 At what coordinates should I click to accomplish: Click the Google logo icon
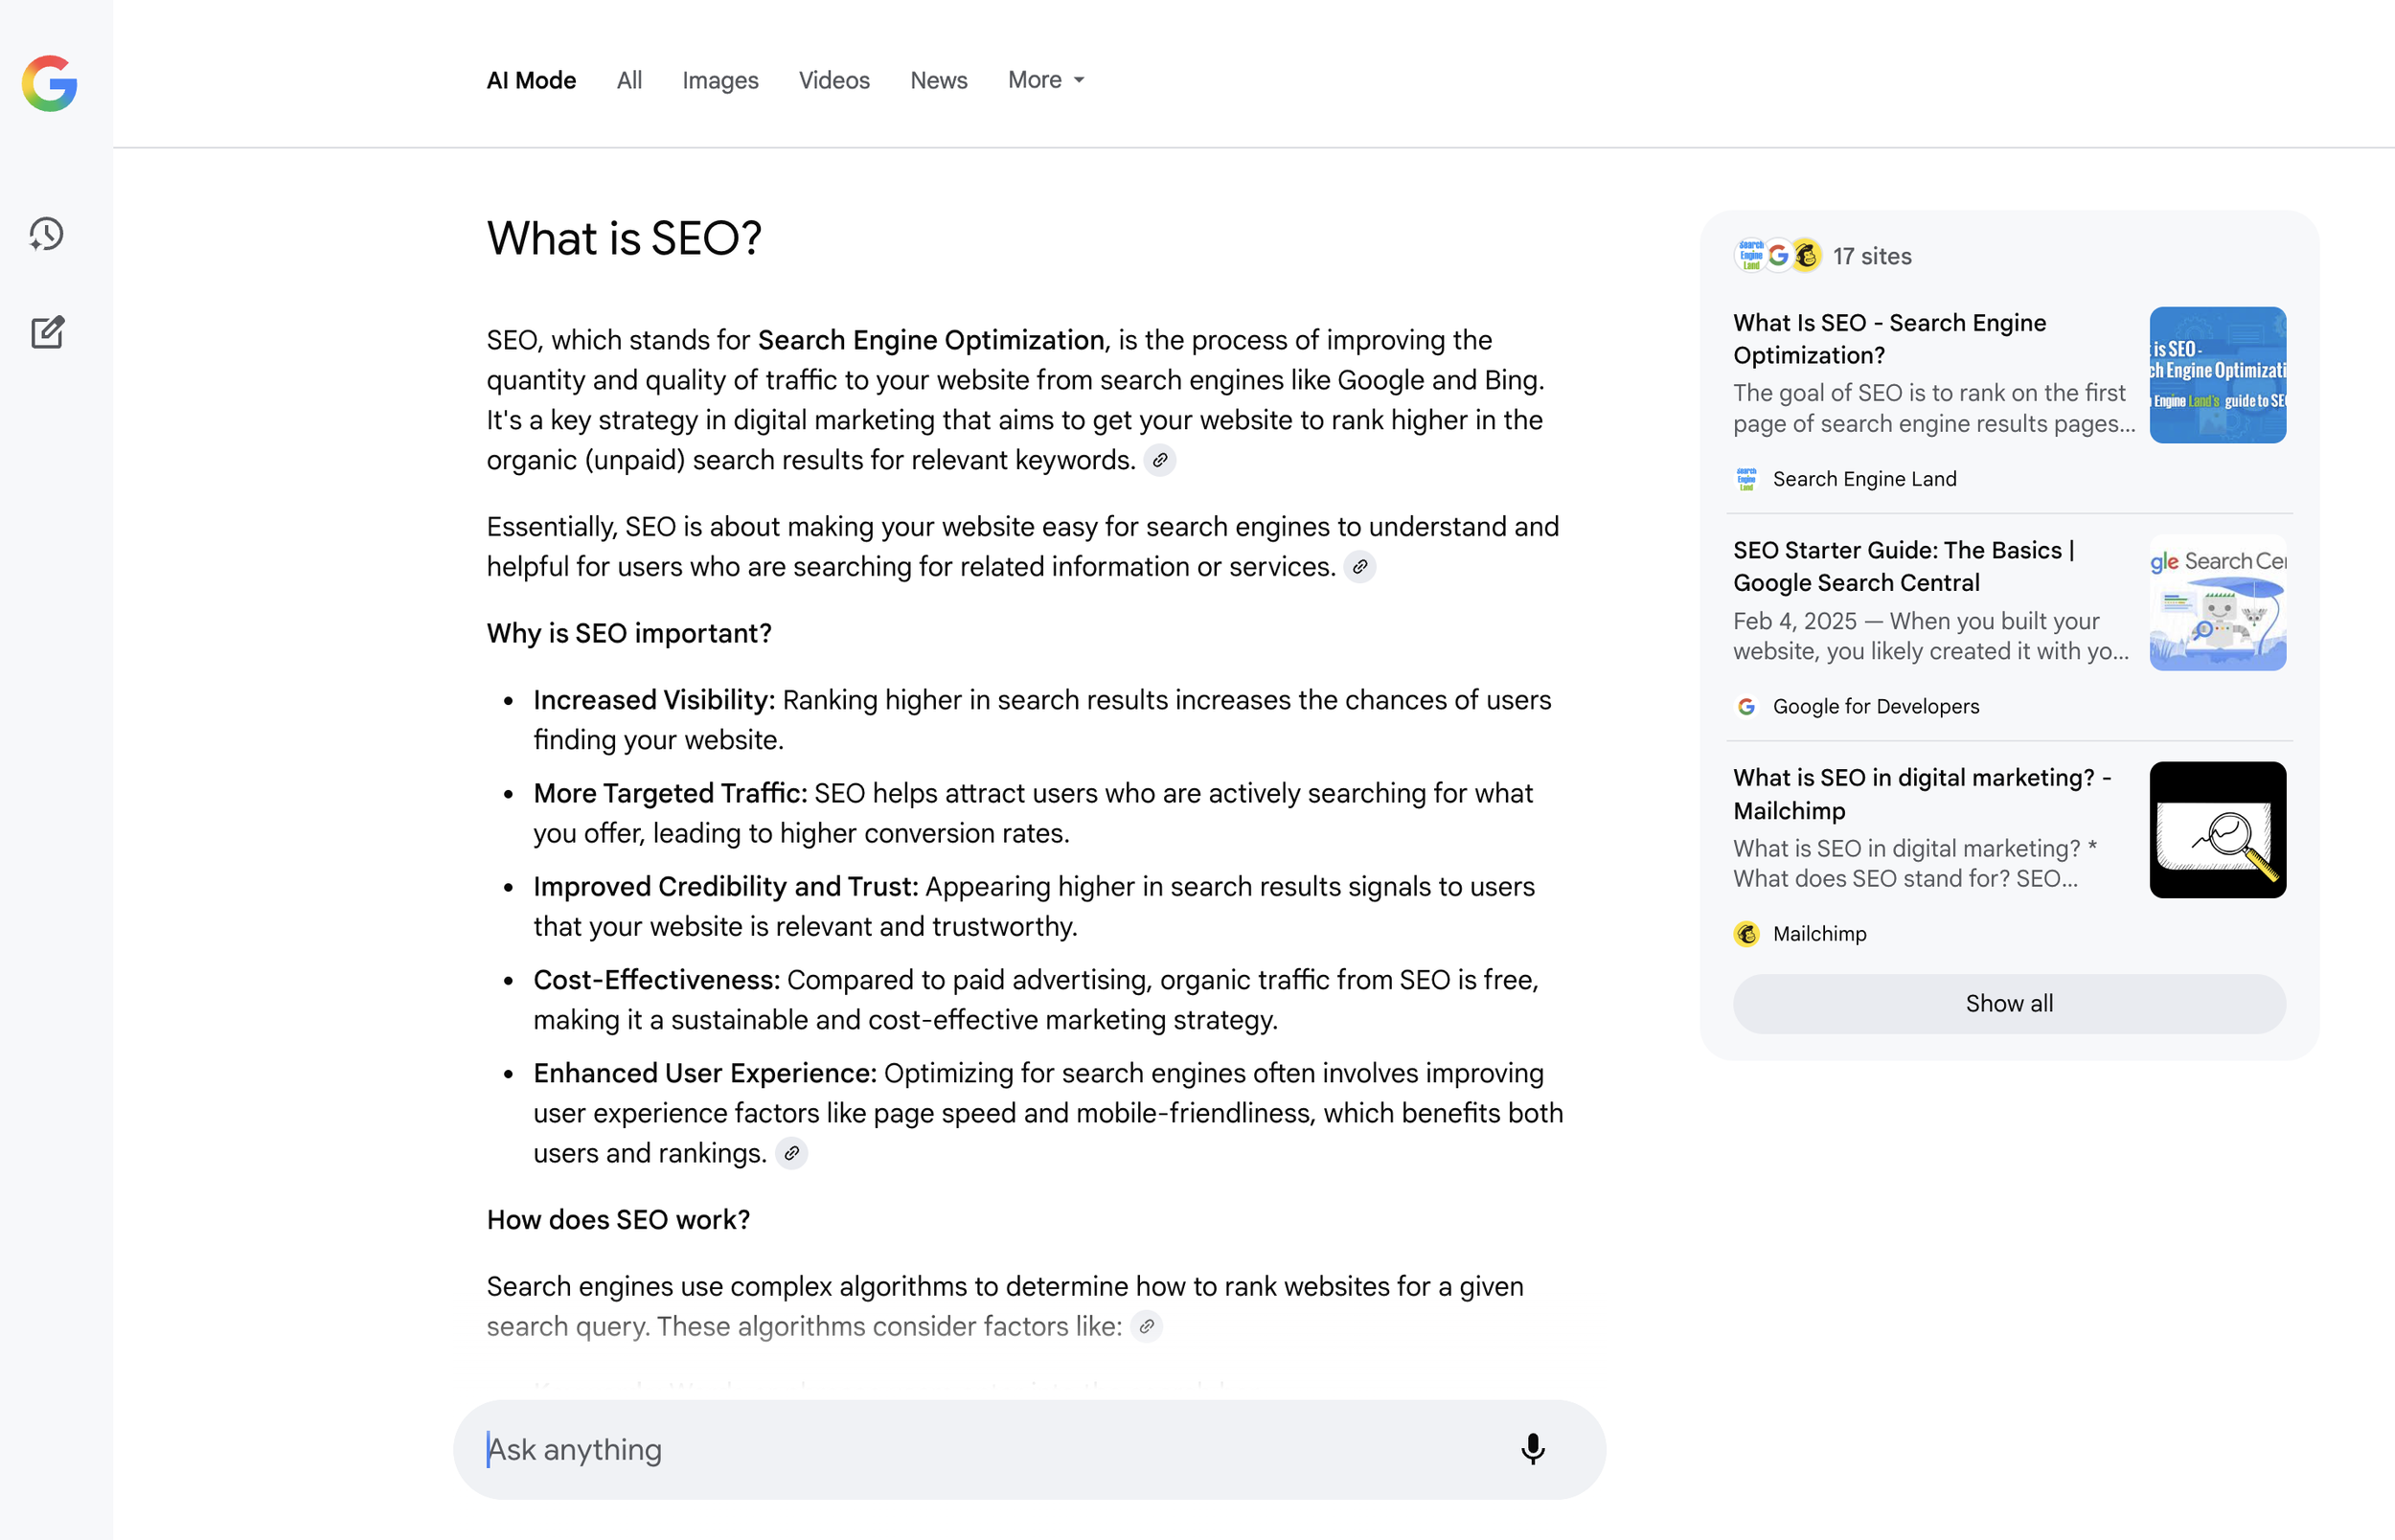click(50, 83)
